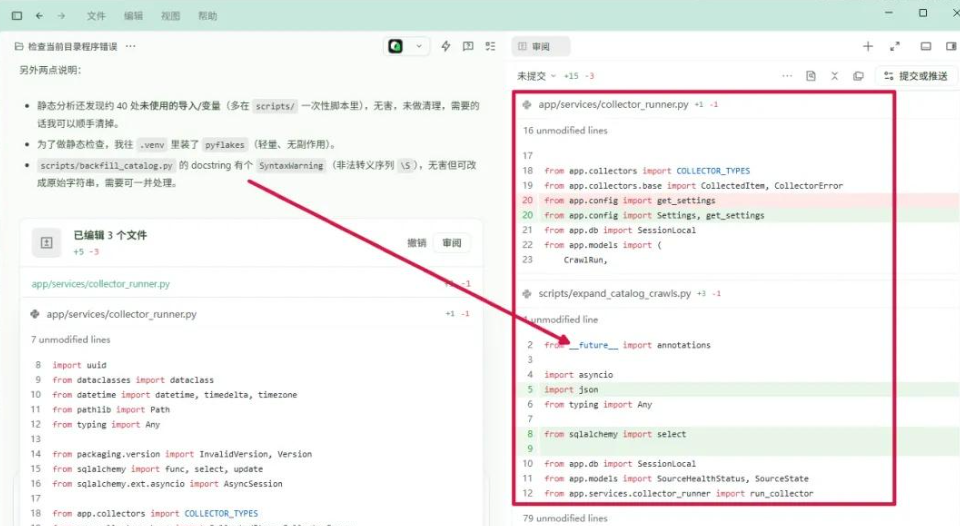Click the lightning bolt icon

(x=446, y=46)
